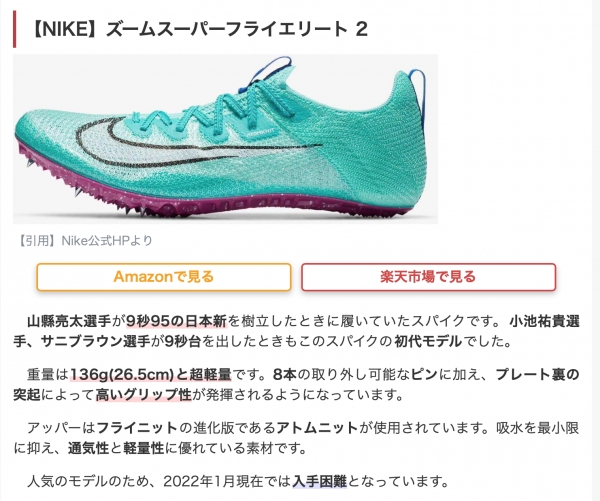Click the blue heel pull tab on the shoe
Screen dimensions: 600x501
click(419, 89)
